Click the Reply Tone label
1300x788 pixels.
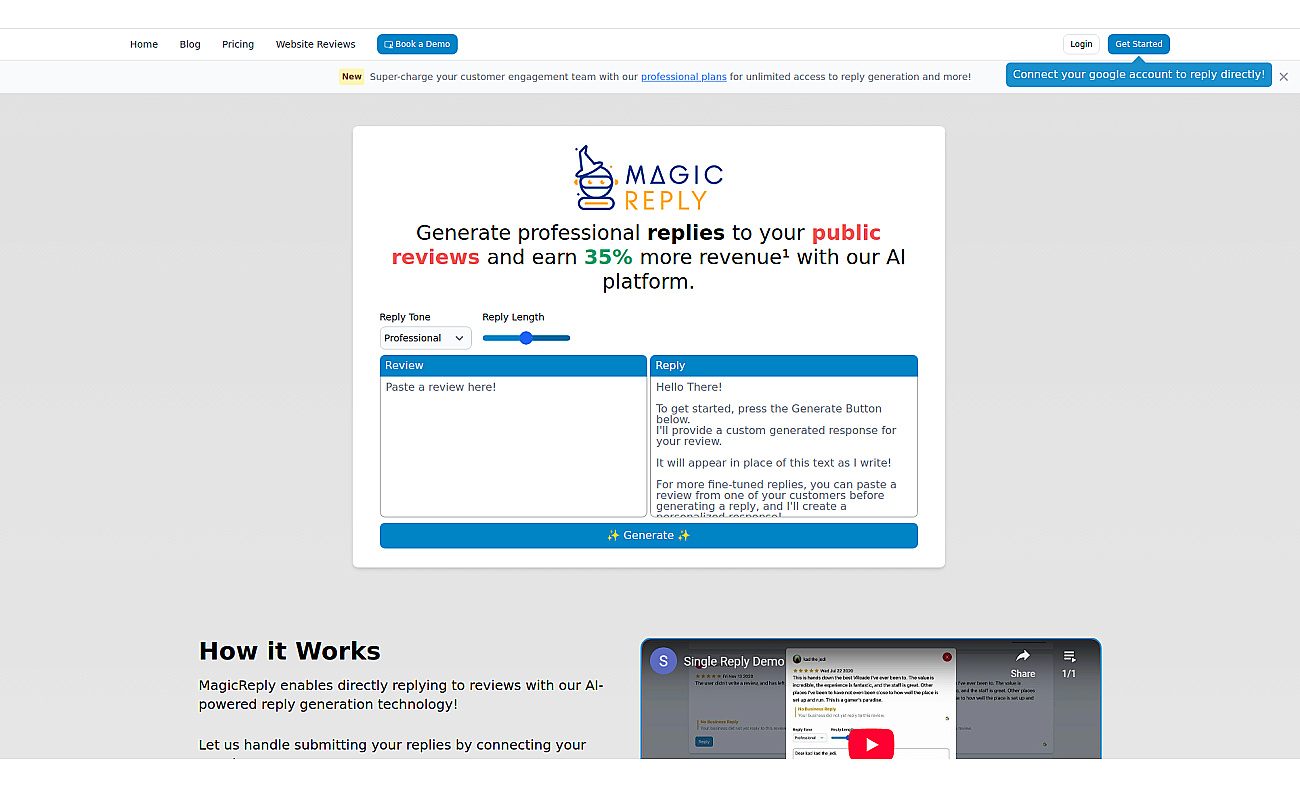pos(405,317)
